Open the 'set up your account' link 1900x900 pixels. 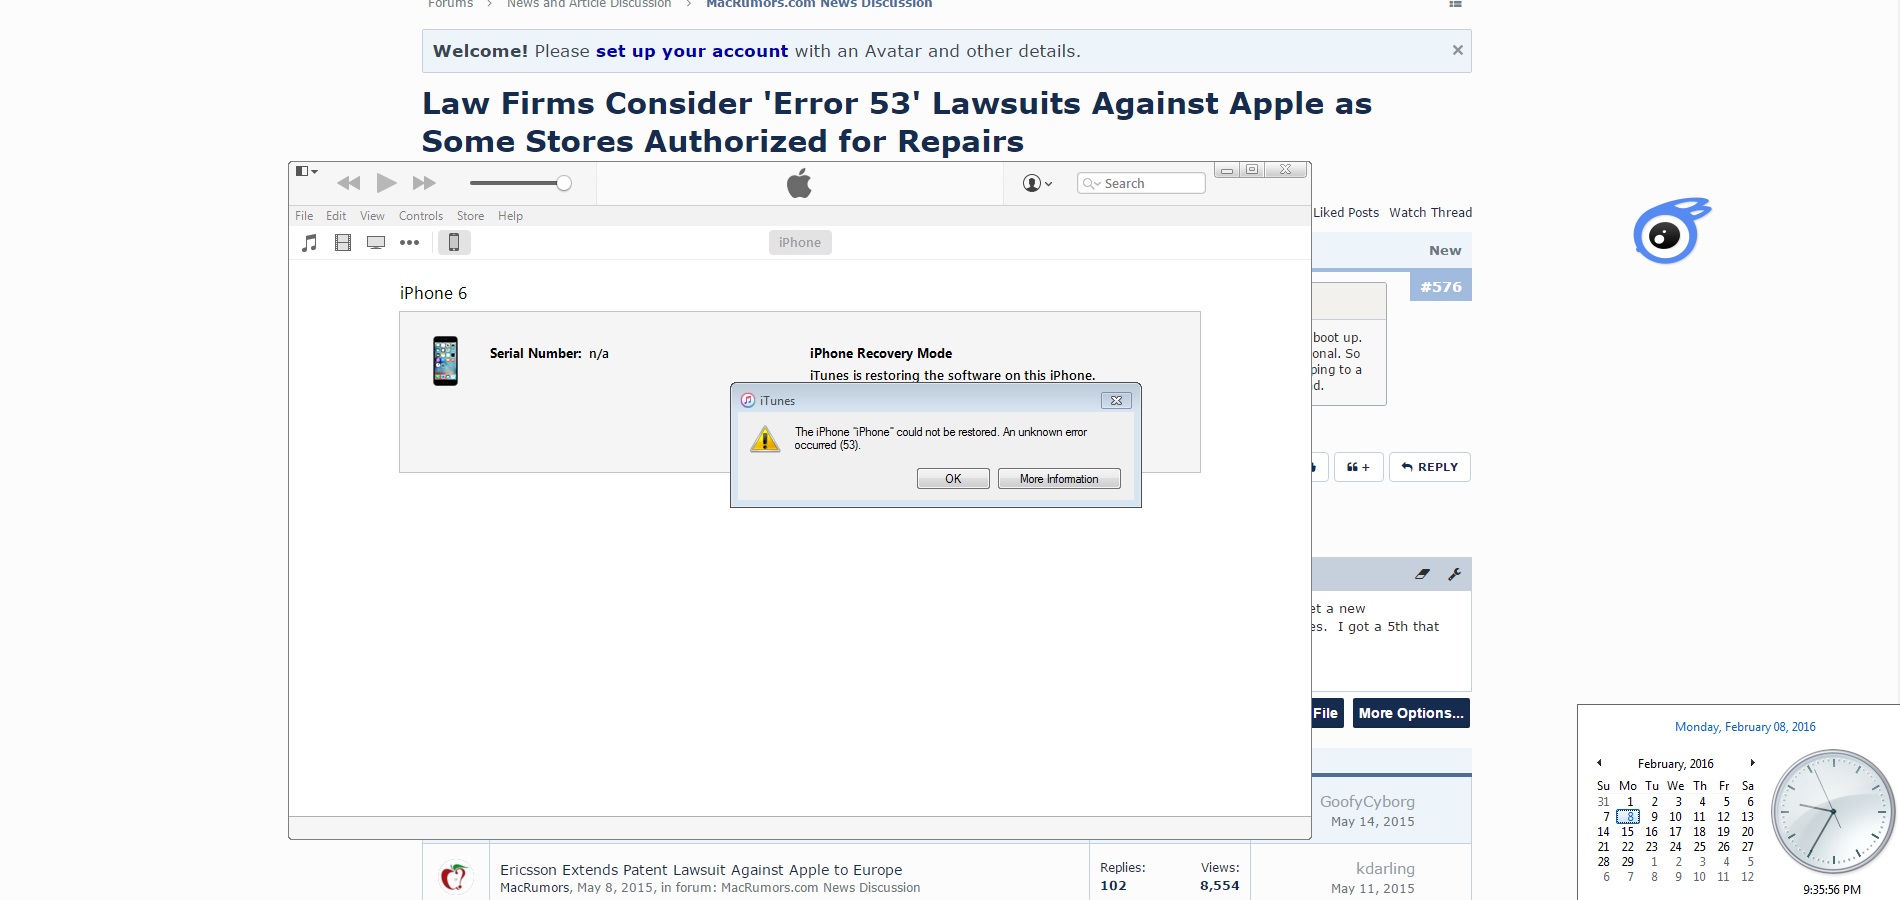[692, 51]
